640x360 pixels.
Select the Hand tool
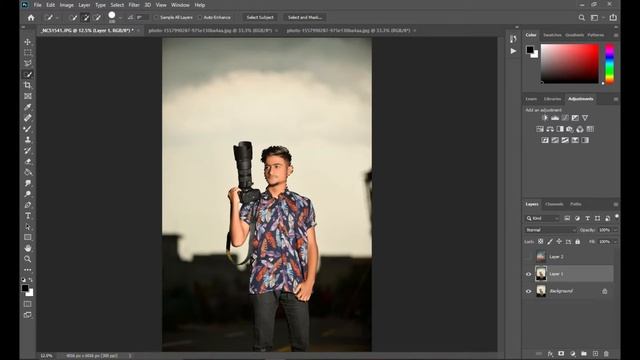point(28,248)
